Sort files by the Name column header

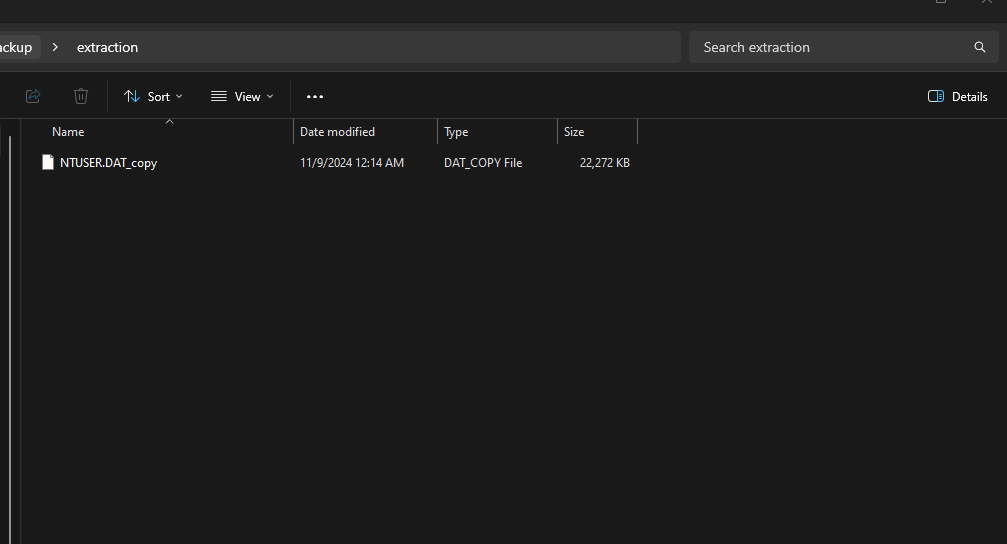pos(68,132)
